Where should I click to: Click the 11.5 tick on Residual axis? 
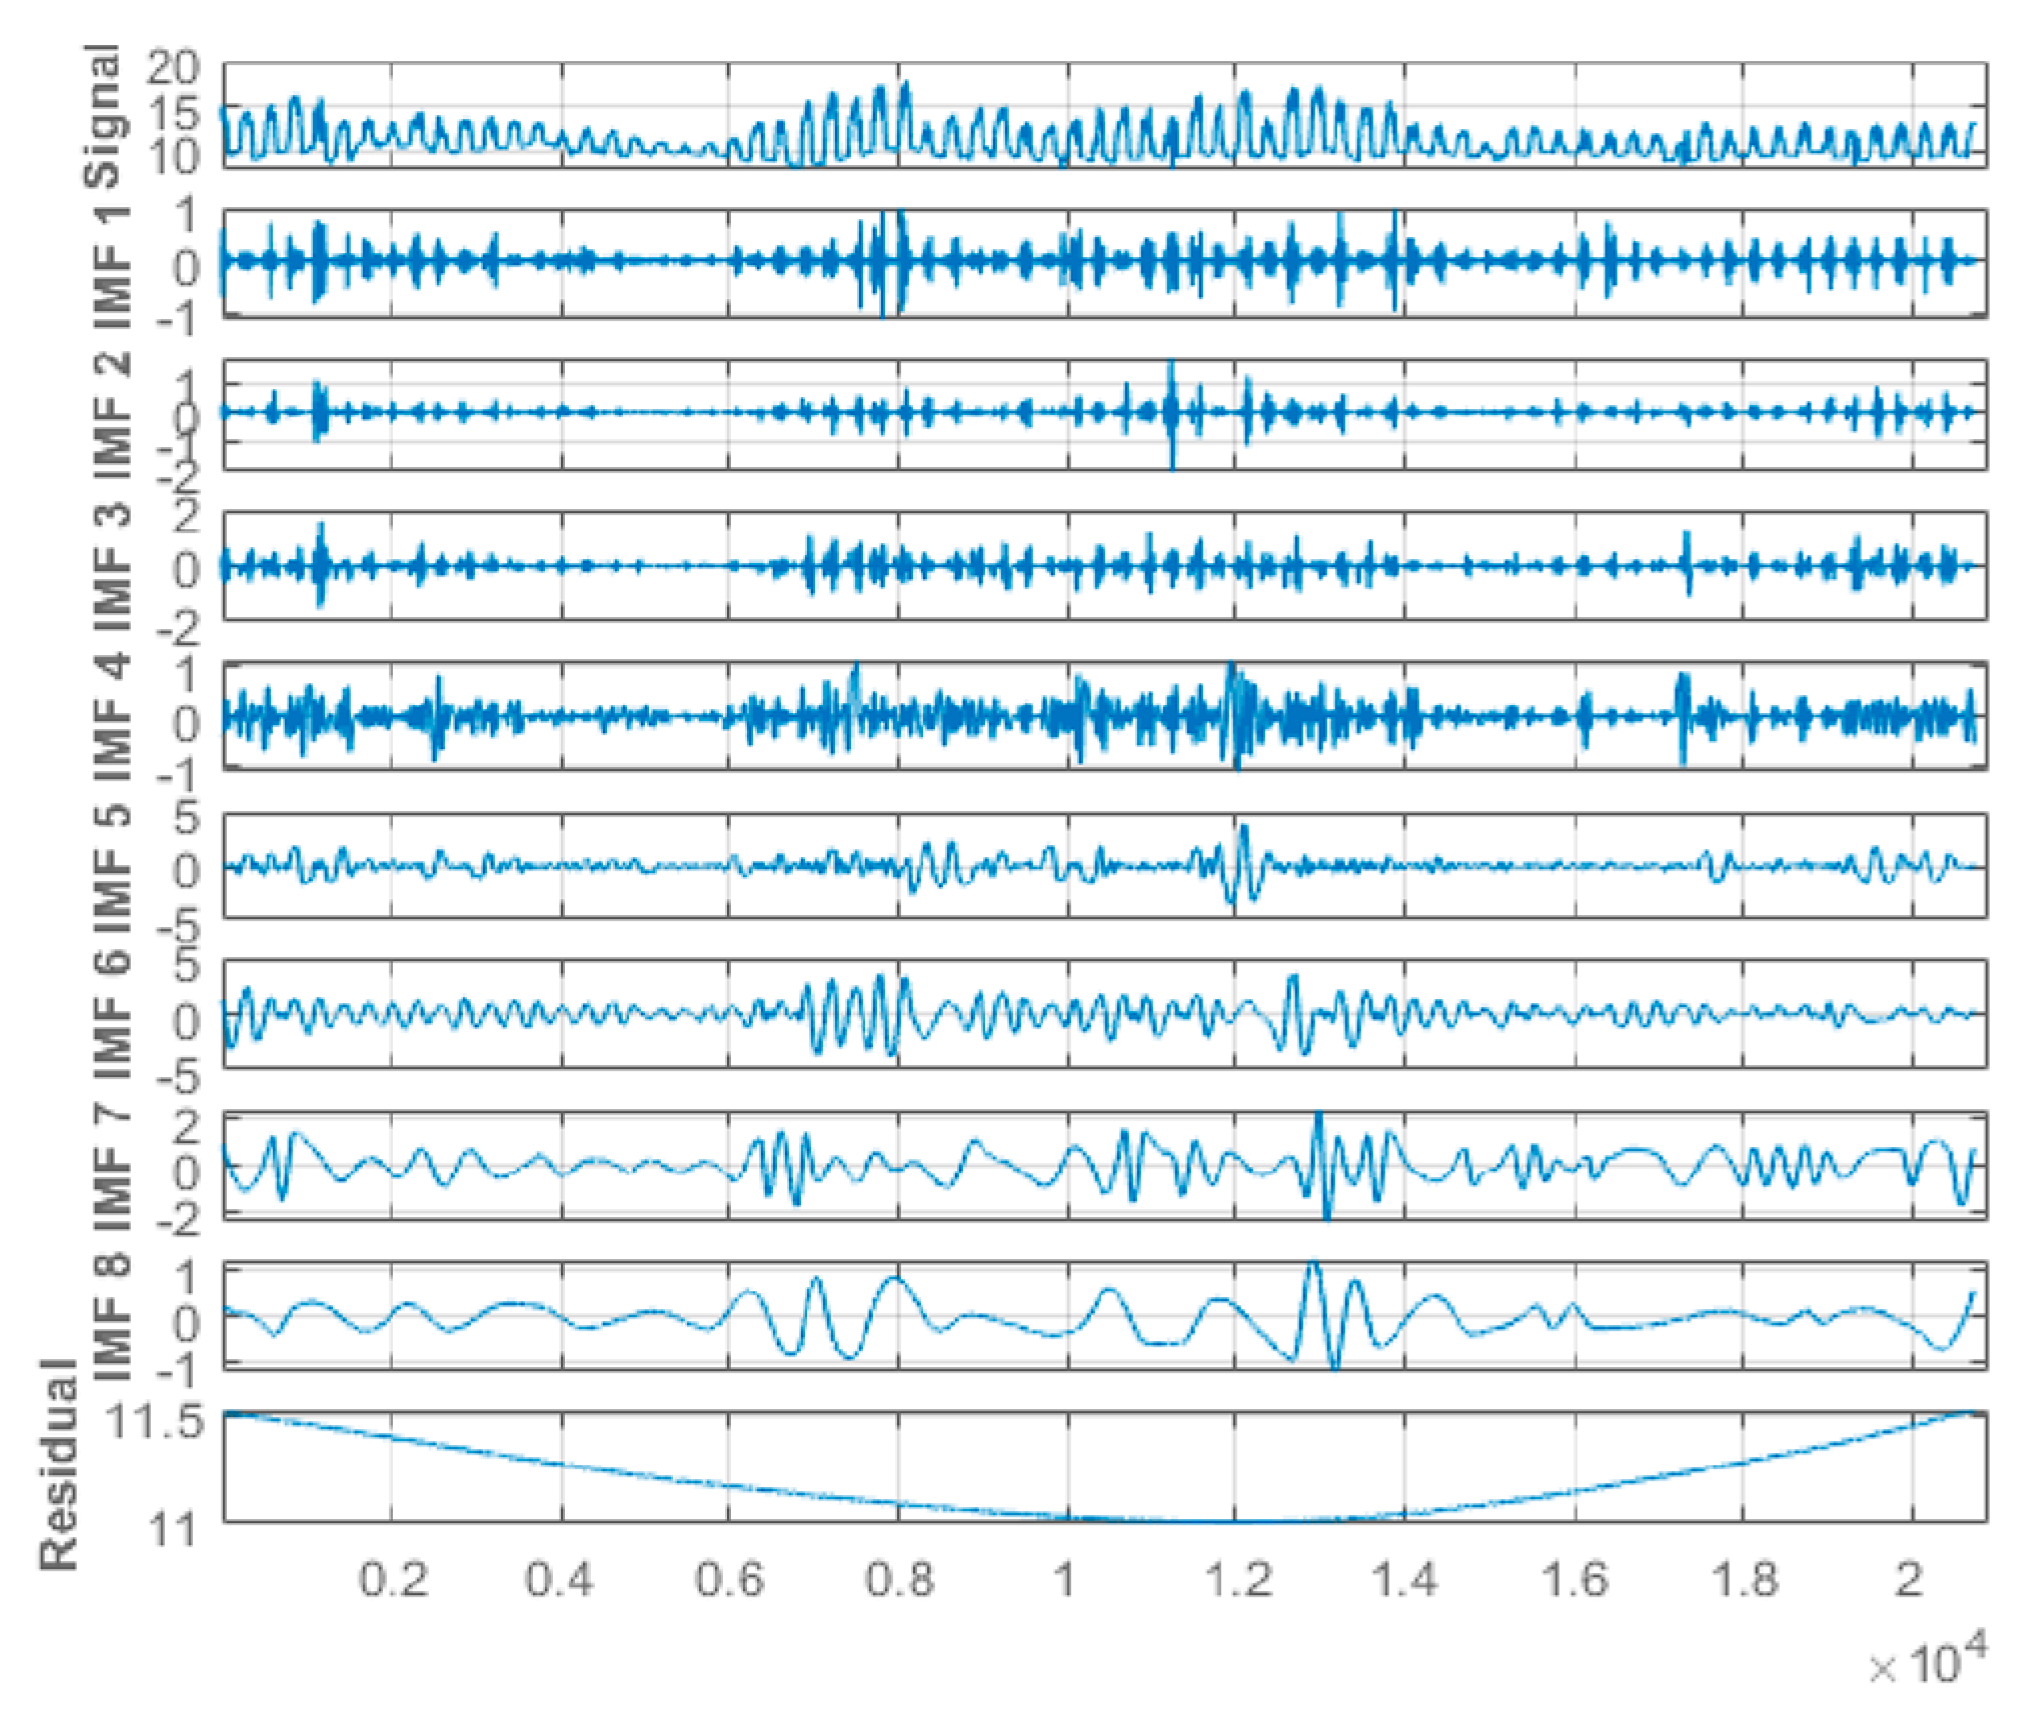(x=155, y=1422)
